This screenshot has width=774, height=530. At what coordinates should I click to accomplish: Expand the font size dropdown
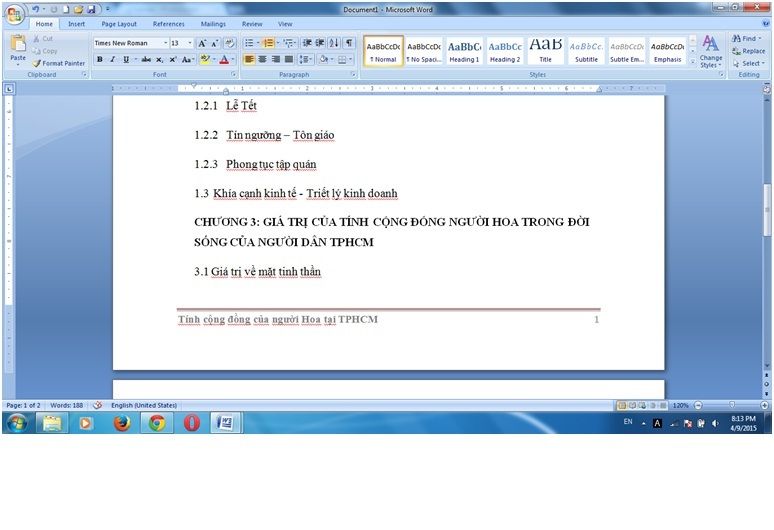[x=190, y=43]
